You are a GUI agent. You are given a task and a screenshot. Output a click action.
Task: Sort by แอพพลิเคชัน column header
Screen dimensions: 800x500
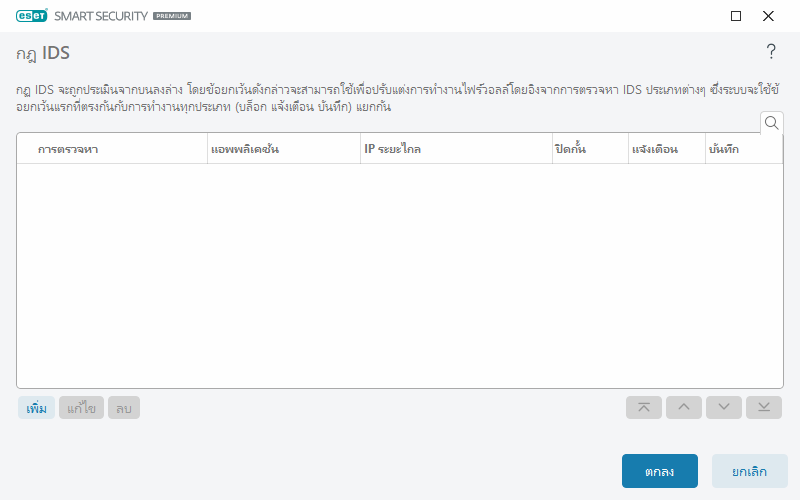(x=284, y=149)
